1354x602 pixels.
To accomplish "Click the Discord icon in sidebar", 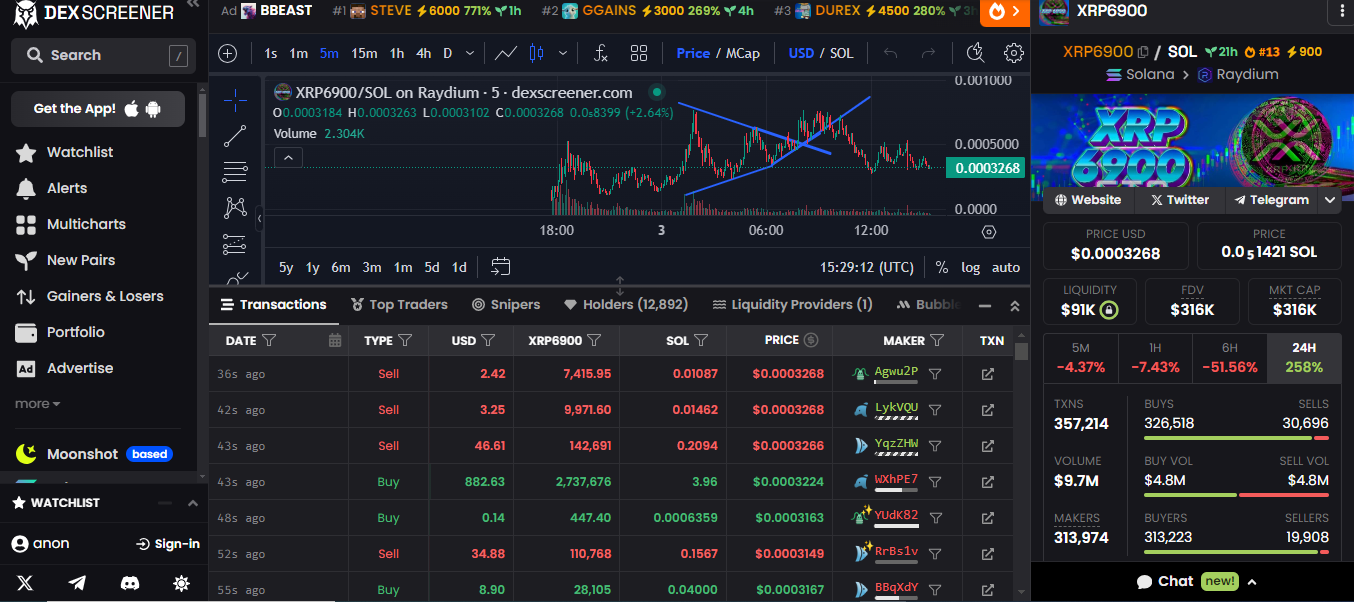I will [129, 583].
